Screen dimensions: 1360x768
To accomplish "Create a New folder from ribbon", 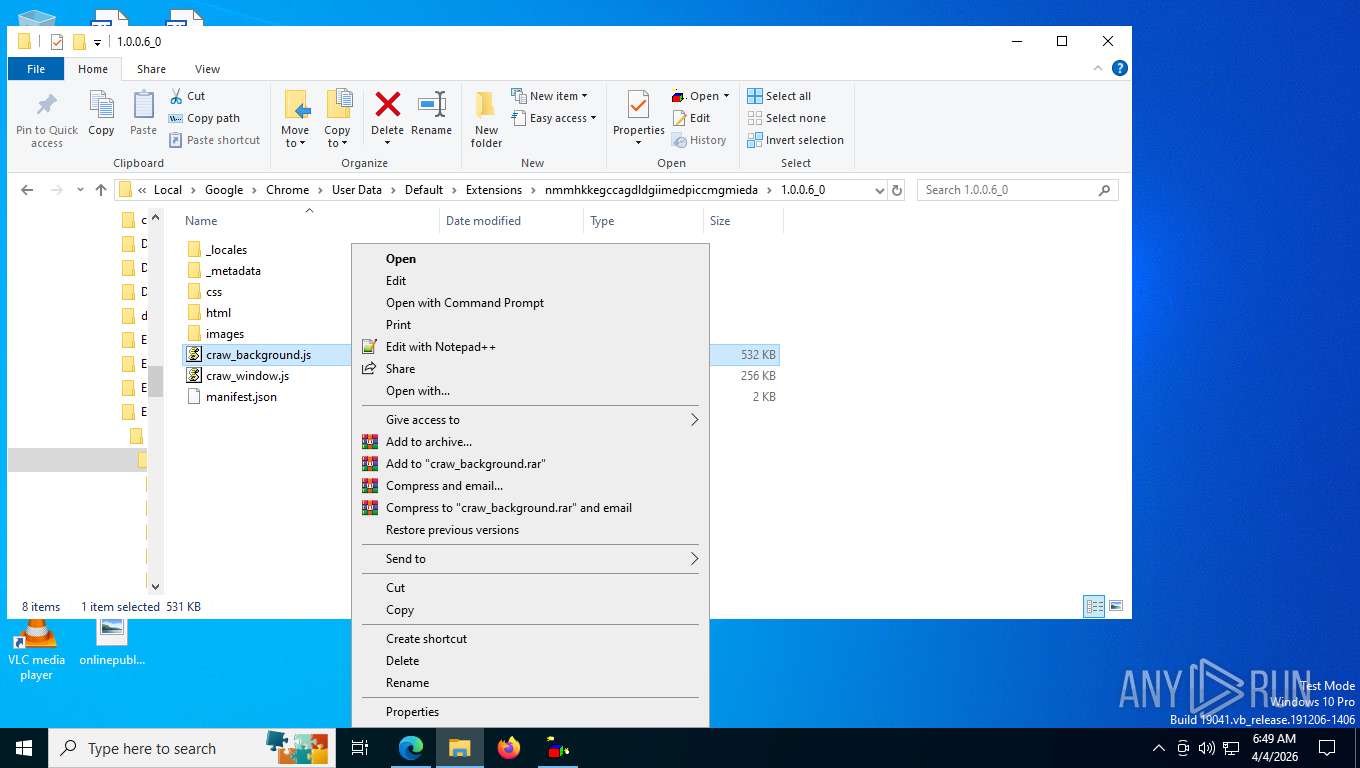I will tap(486, 120).
